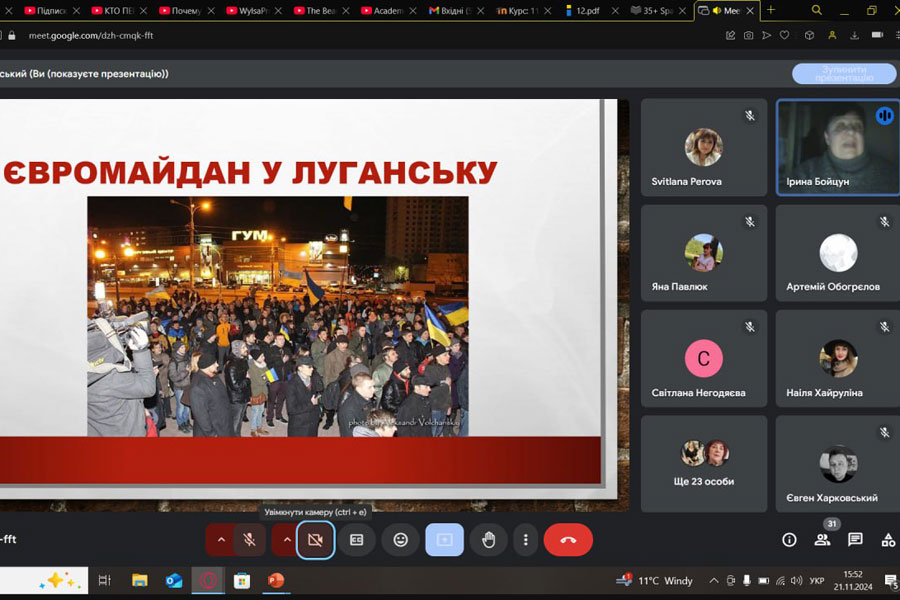The height and width of the screenshot is (600, 900).
Task: Open PowerPoint from the taskbar
Action: pos(276,580)
